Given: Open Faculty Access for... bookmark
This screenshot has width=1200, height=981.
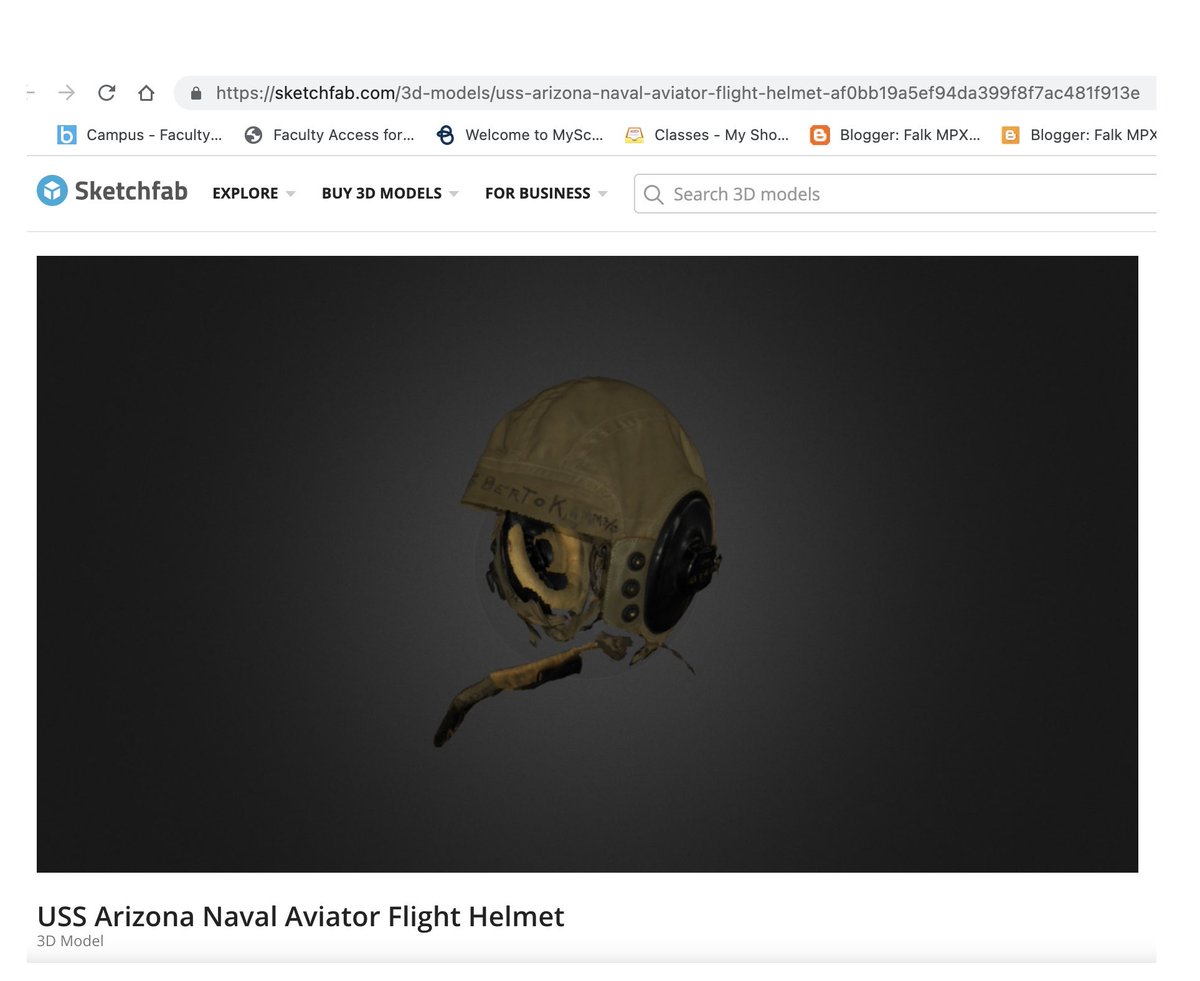Looking at the screenshot, I should point(329,134).
